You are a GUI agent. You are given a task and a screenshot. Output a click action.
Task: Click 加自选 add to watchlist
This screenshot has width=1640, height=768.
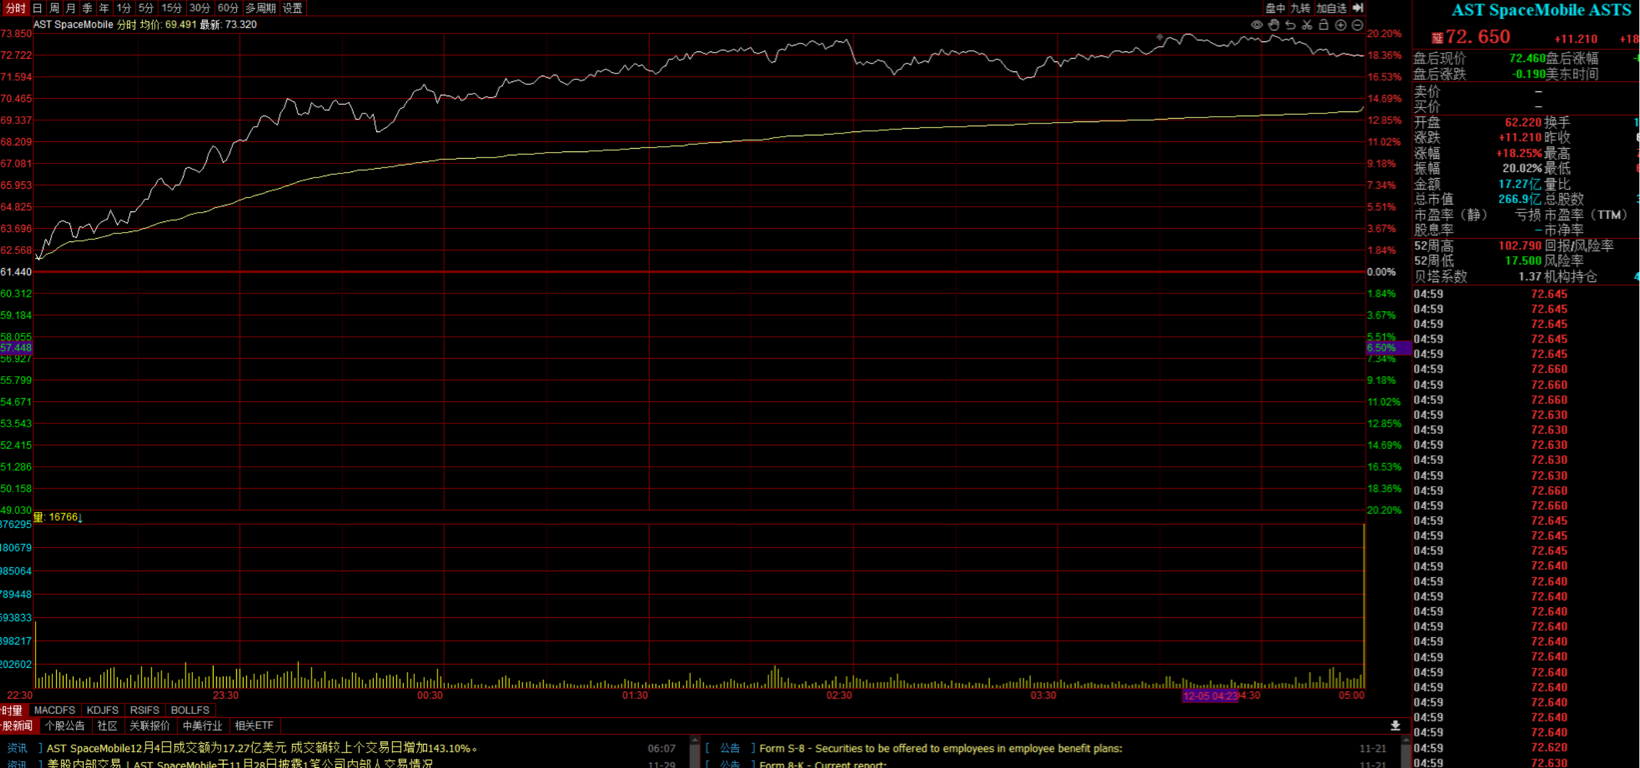pyautogui.click(x=1331, y=8)
